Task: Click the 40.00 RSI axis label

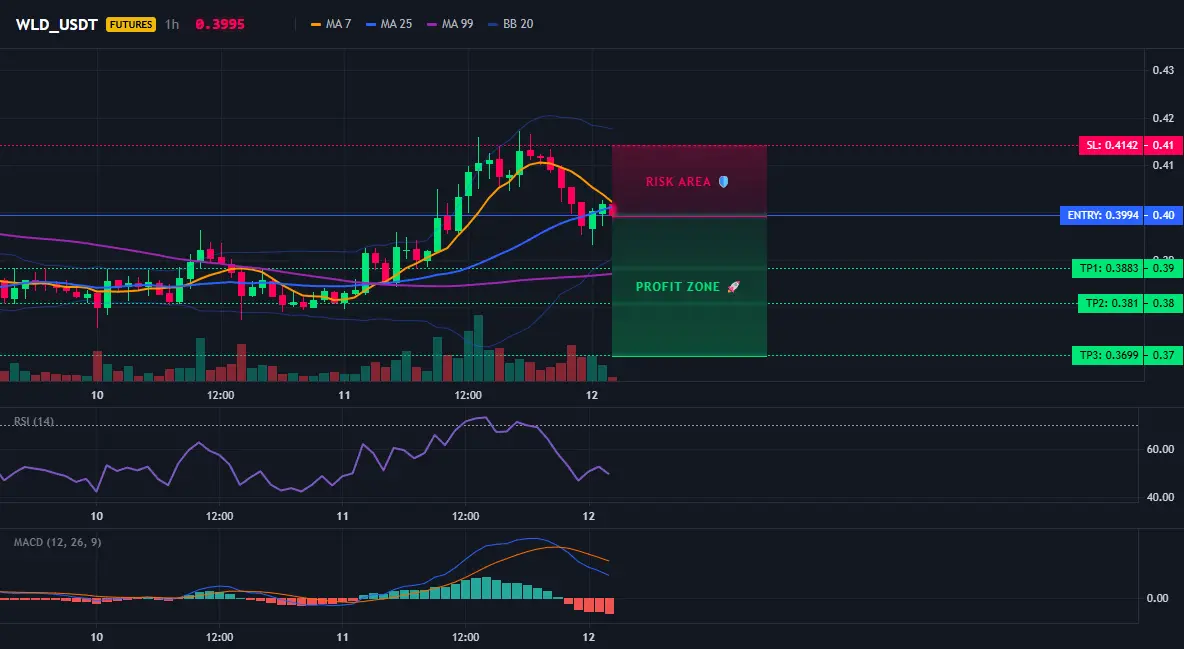Action: tap(1160, 497)
